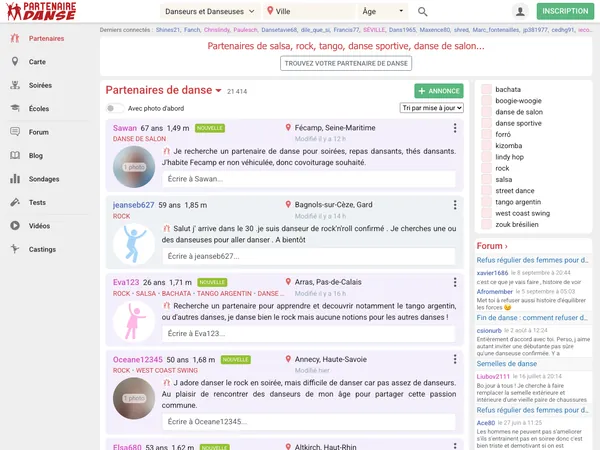Viewport: 600px width, 450px height.
Task: Check the rock filter
Action: click(x=486, y=168)
